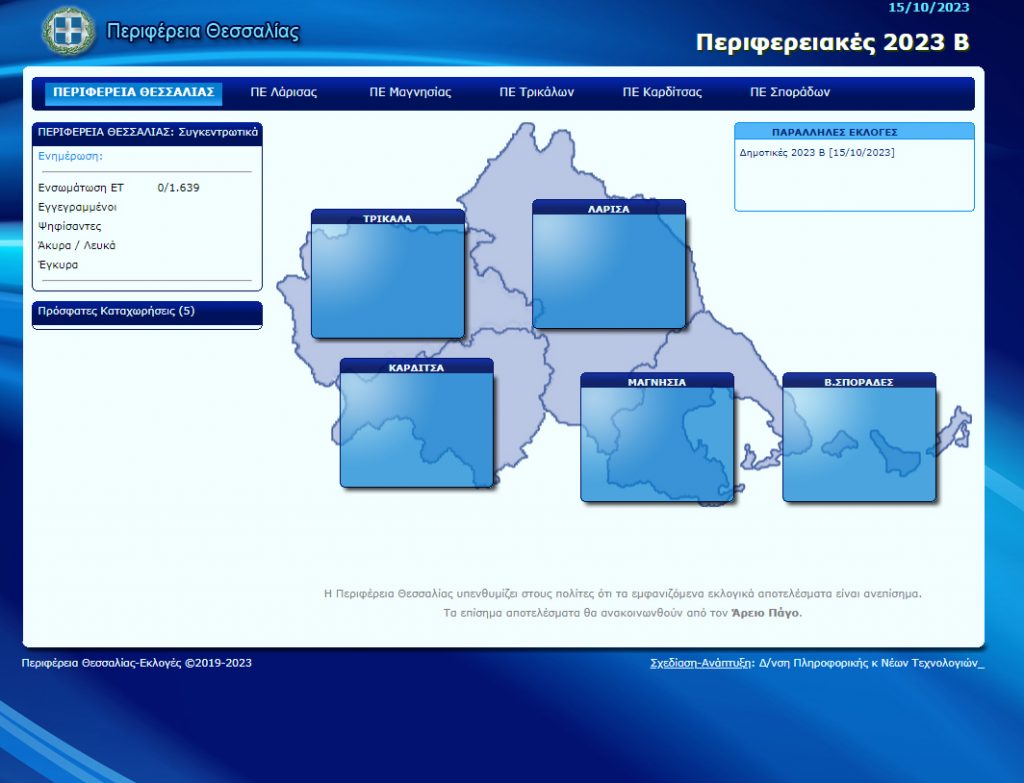Open the ΚΑΡΔΙΤΣΑ map panel
The width and height of the screenshot is (1024, 783).
click(x=416, y=424)
